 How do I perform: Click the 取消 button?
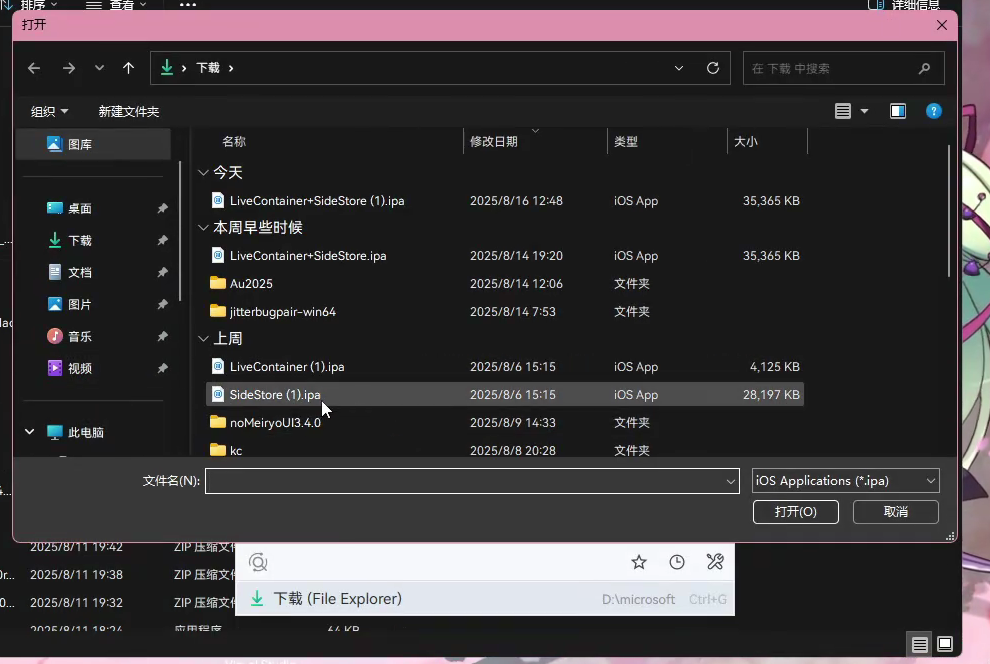pyautogui.click(x=895, y=512)
